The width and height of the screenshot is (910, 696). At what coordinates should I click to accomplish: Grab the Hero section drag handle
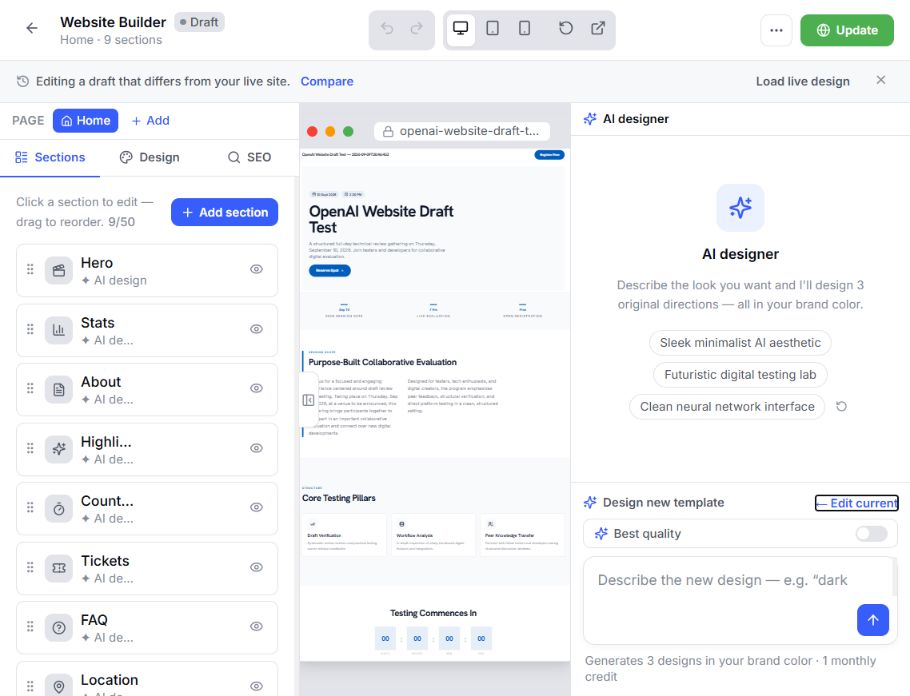(x=30, y=269)
